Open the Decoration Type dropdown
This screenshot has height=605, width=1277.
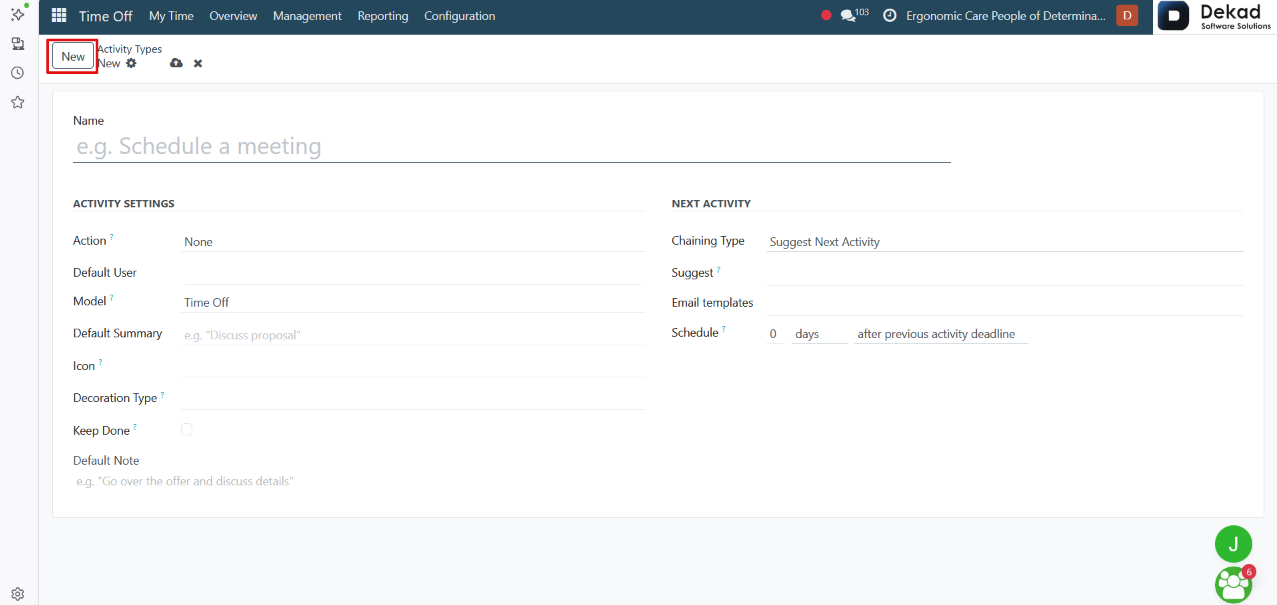pyautogui.click(x=412, y=398)
